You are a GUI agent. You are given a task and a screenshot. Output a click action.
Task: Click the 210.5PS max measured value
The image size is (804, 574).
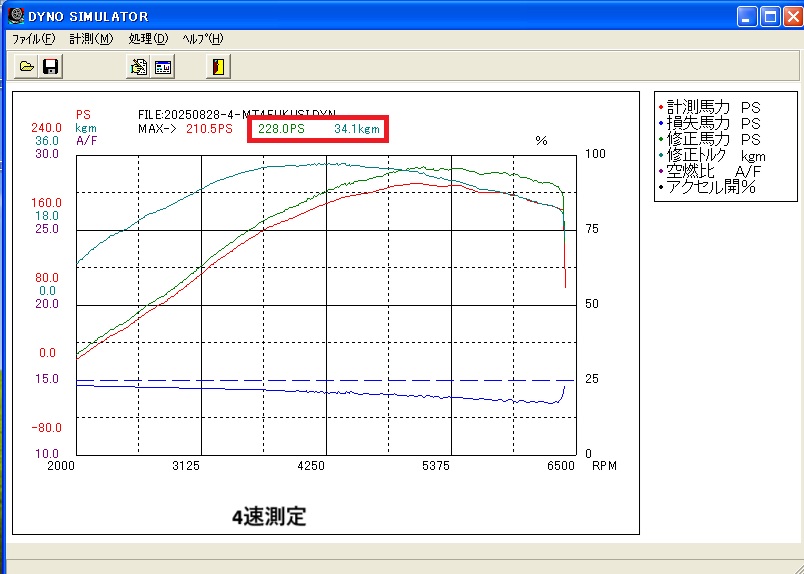point(209,129)
